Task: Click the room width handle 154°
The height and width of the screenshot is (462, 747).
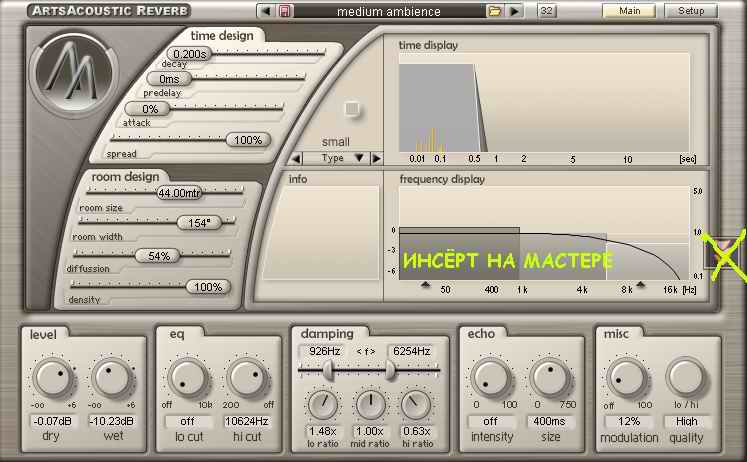Action: [199, 223]
